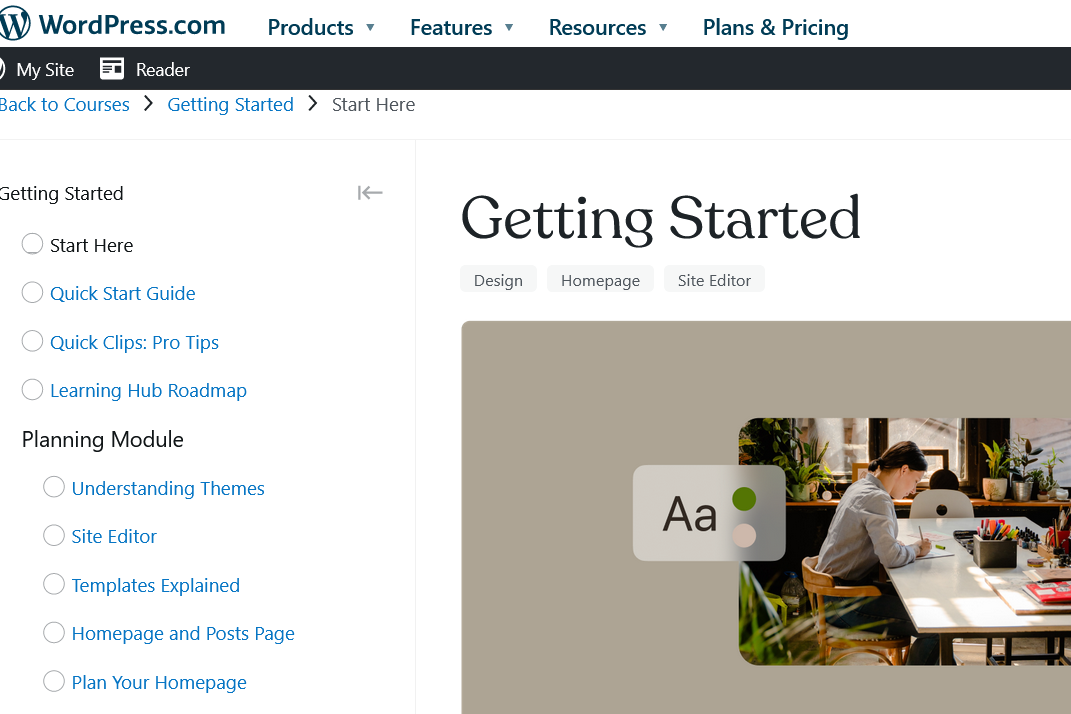This screenshot has width=1071, height=714.
Task: Navigate back to Courses via breadcrumb
Action: 66,104
